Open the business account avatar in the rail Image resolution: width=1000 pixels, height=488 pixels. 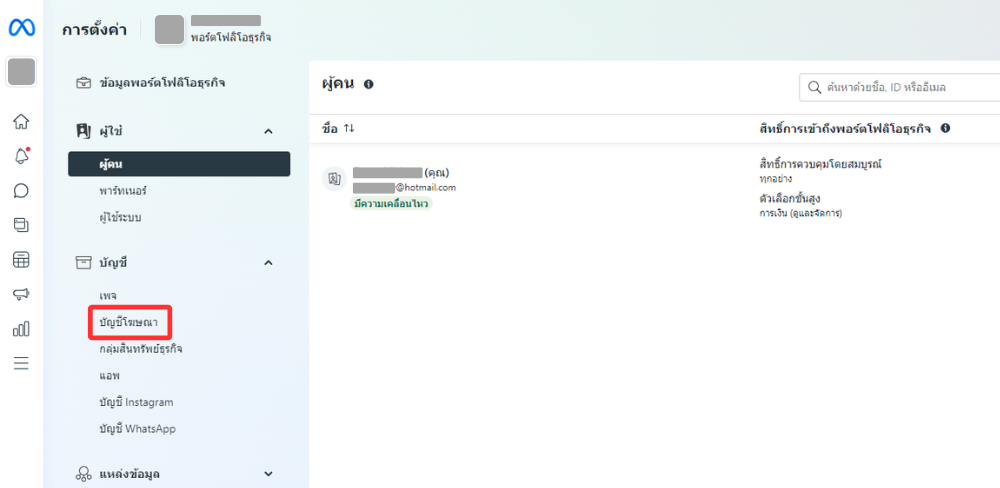pyautogui.click(x=22, y=71)
